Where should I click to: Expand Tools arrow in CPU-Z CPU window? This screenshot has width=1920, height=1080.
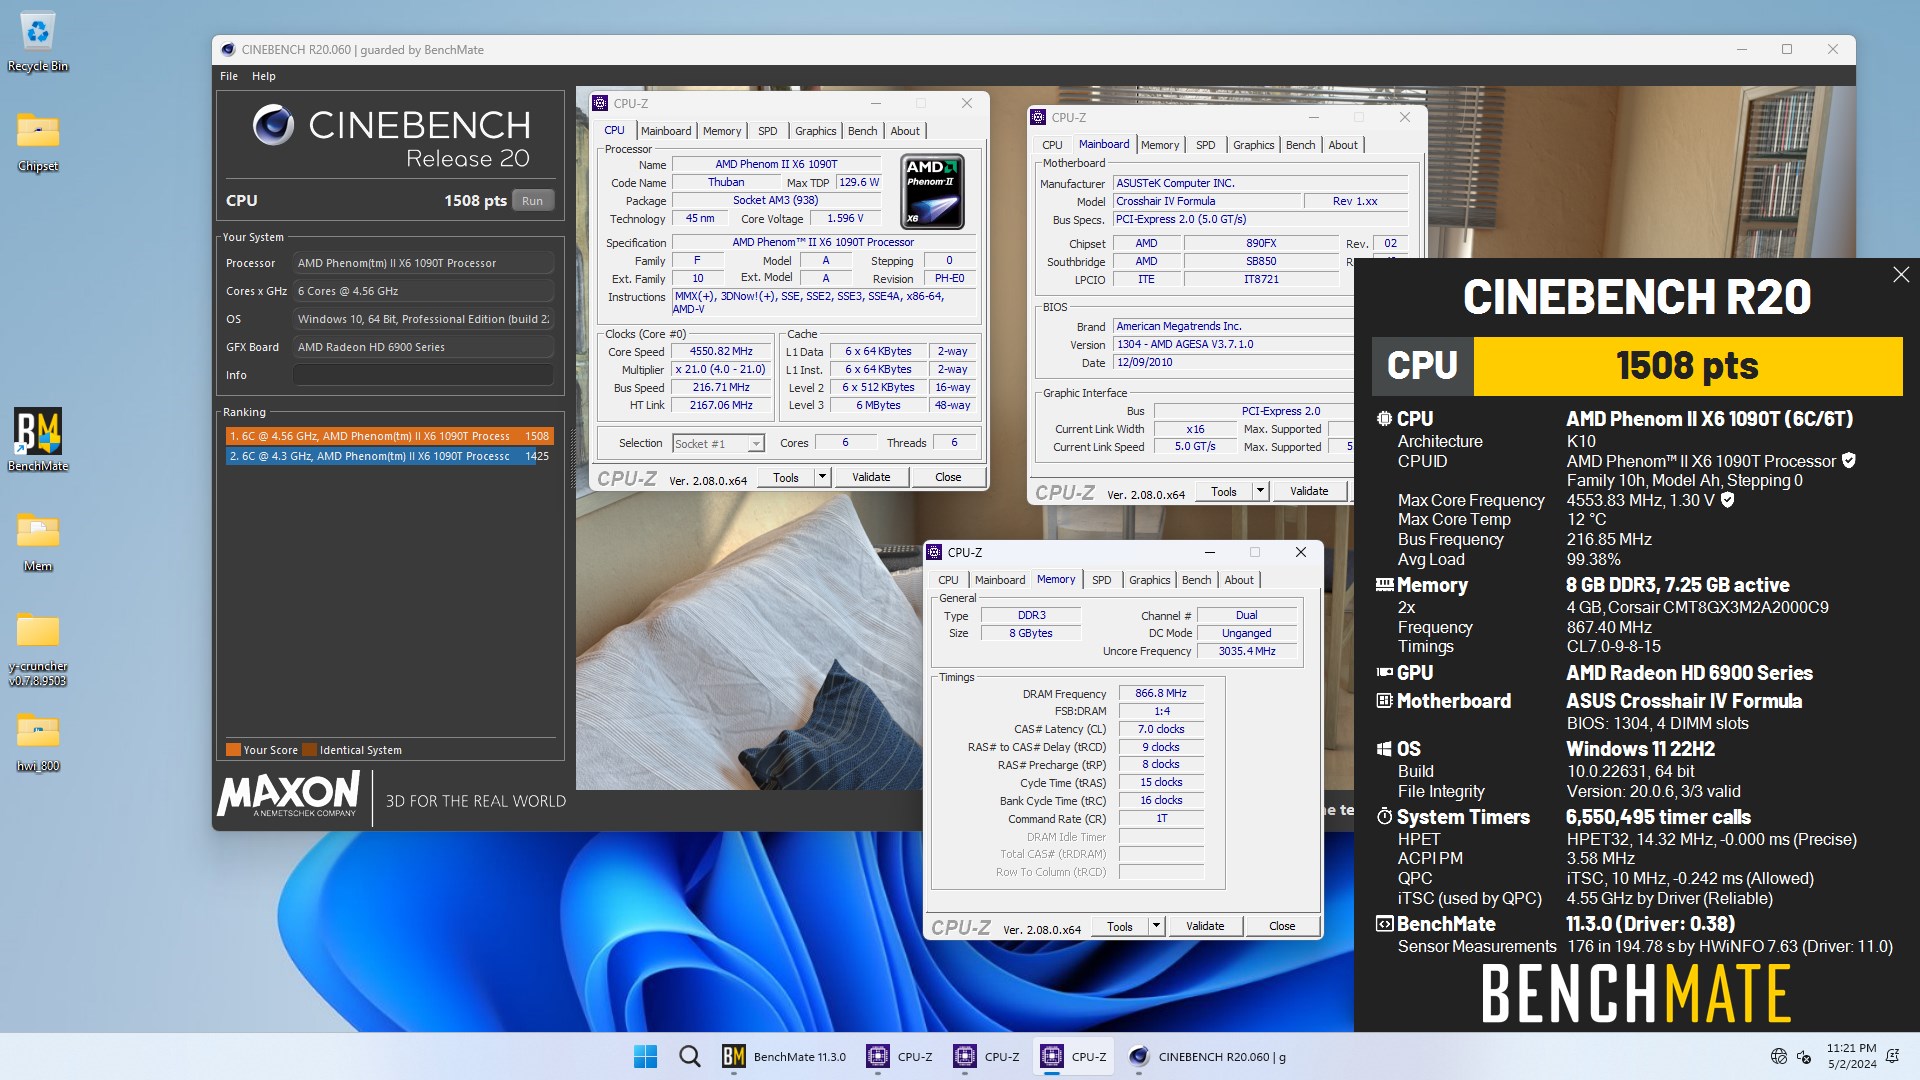click(x=822, y=477)
